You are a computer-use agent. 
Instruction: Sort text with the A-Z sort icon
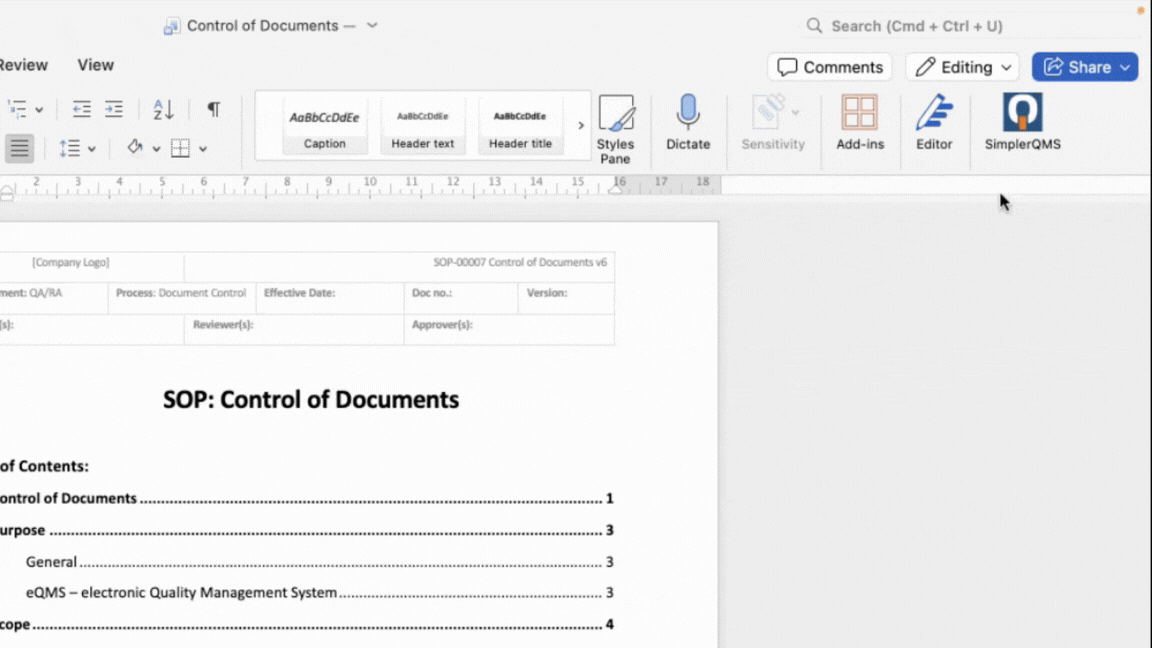(163, 109)
